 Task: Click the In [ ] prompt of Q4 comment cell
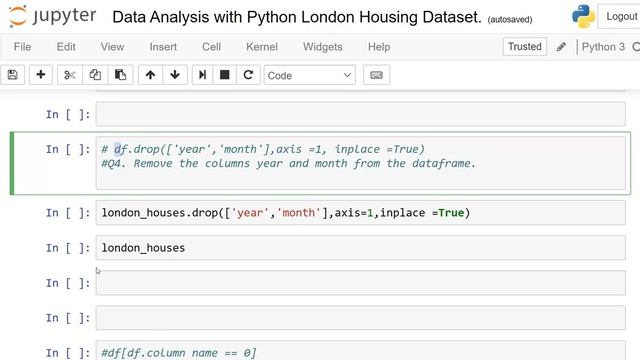68,149
